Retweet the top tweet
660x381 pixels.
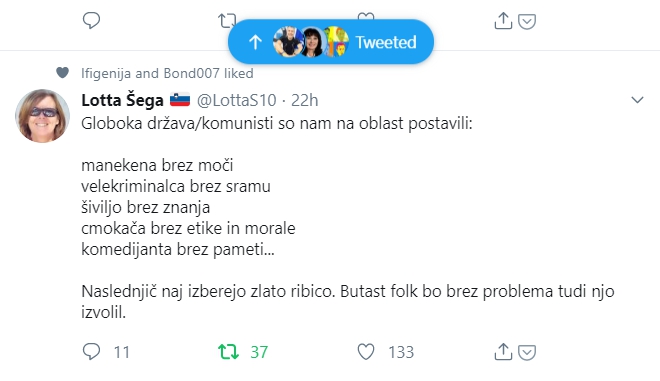pyautogui.click(x=226, y=21)
